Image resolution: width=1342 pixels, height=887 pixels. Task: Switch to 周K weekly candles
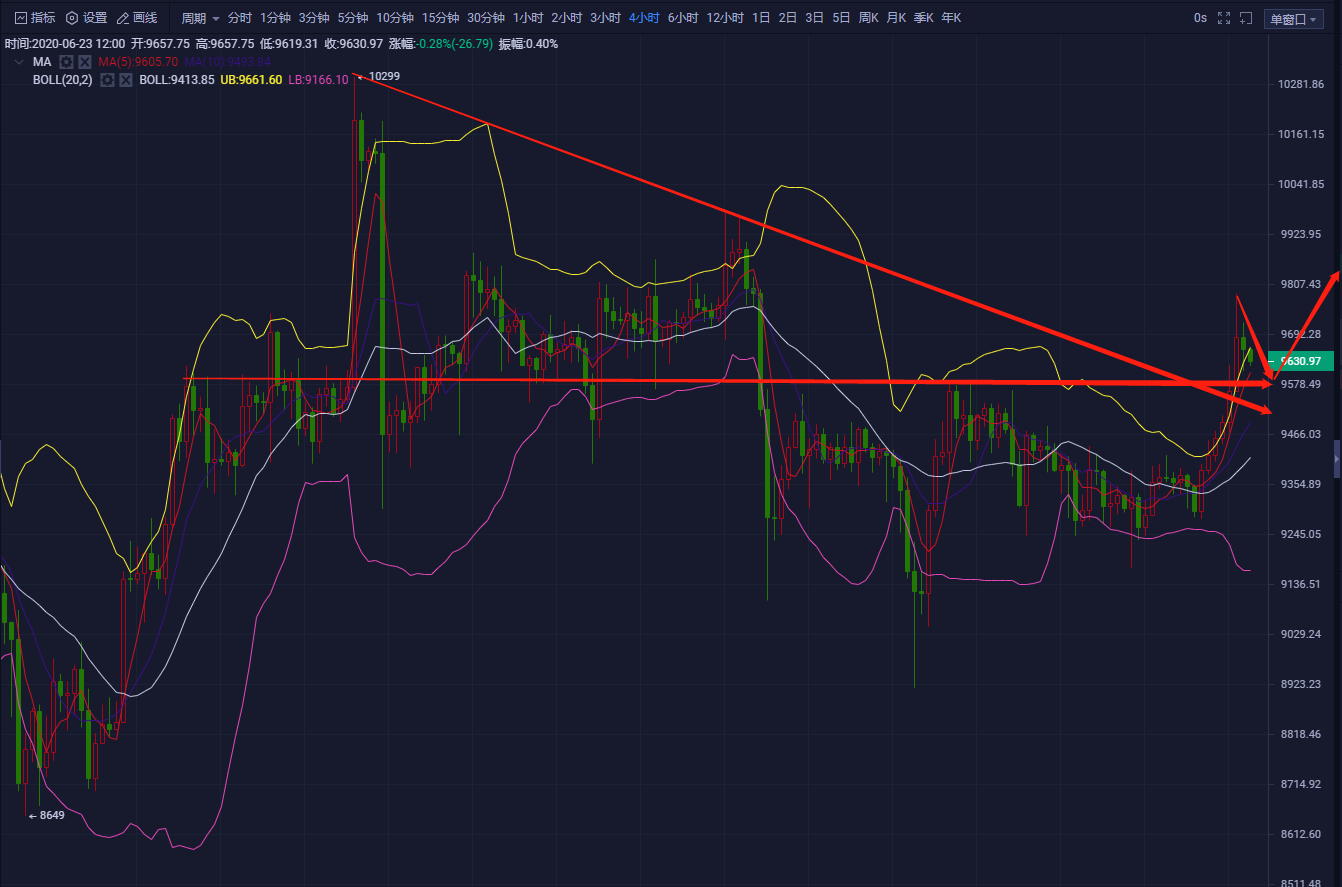click(x=868, y=18)
